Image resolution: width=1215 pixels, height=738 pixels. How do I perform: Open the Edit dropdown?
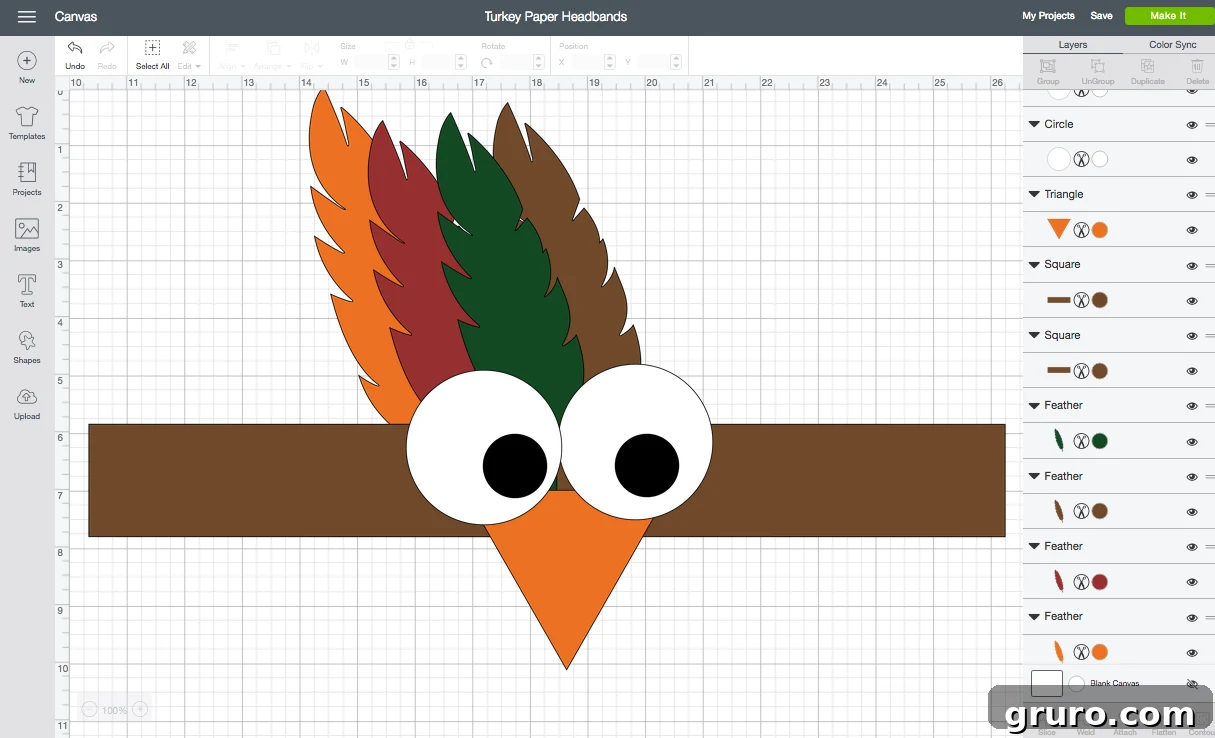189,54
